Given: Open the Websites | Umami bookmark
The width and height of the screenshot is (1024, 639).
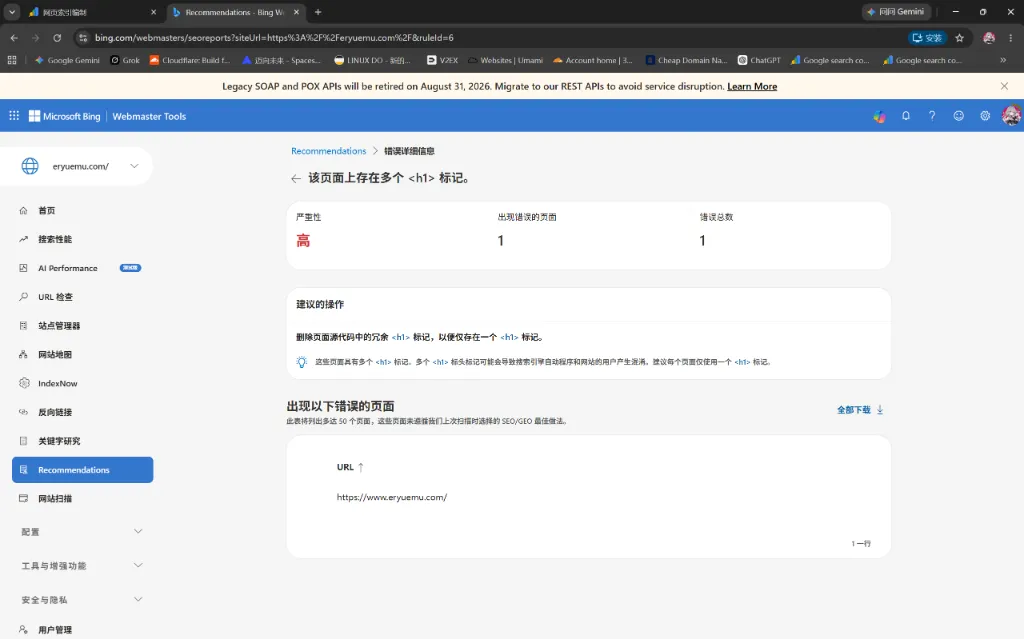Looking at the screenshot, I should click(505, 60).
